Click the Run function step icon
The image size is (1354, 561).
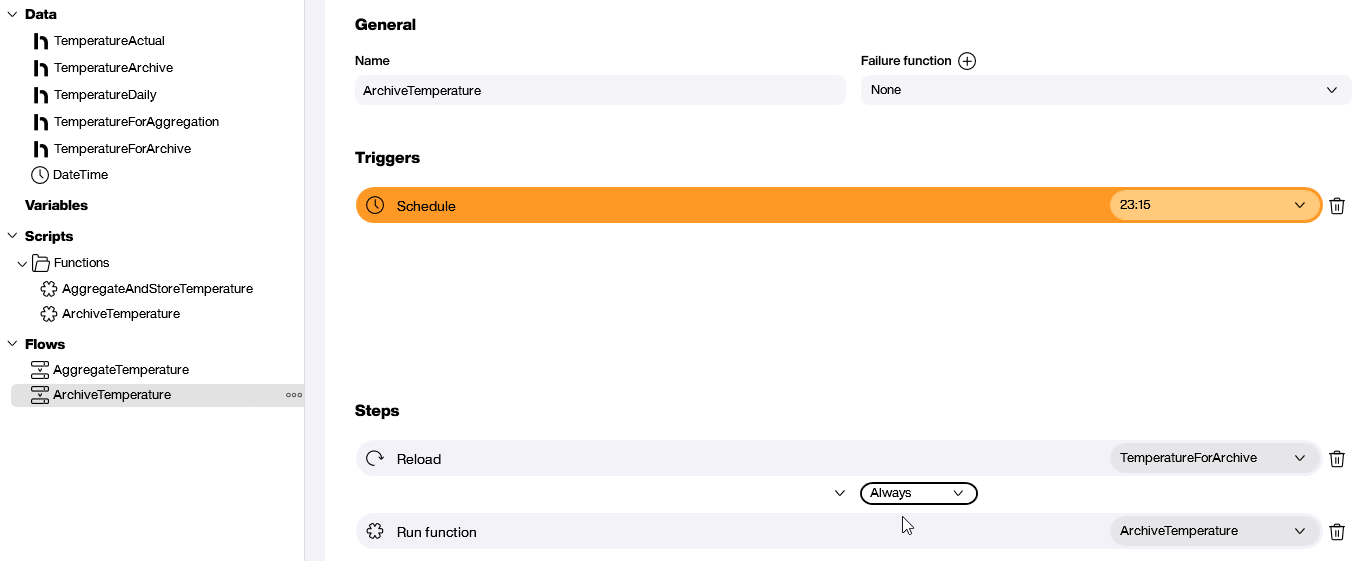pyautogui.click(x=375, y=532)
